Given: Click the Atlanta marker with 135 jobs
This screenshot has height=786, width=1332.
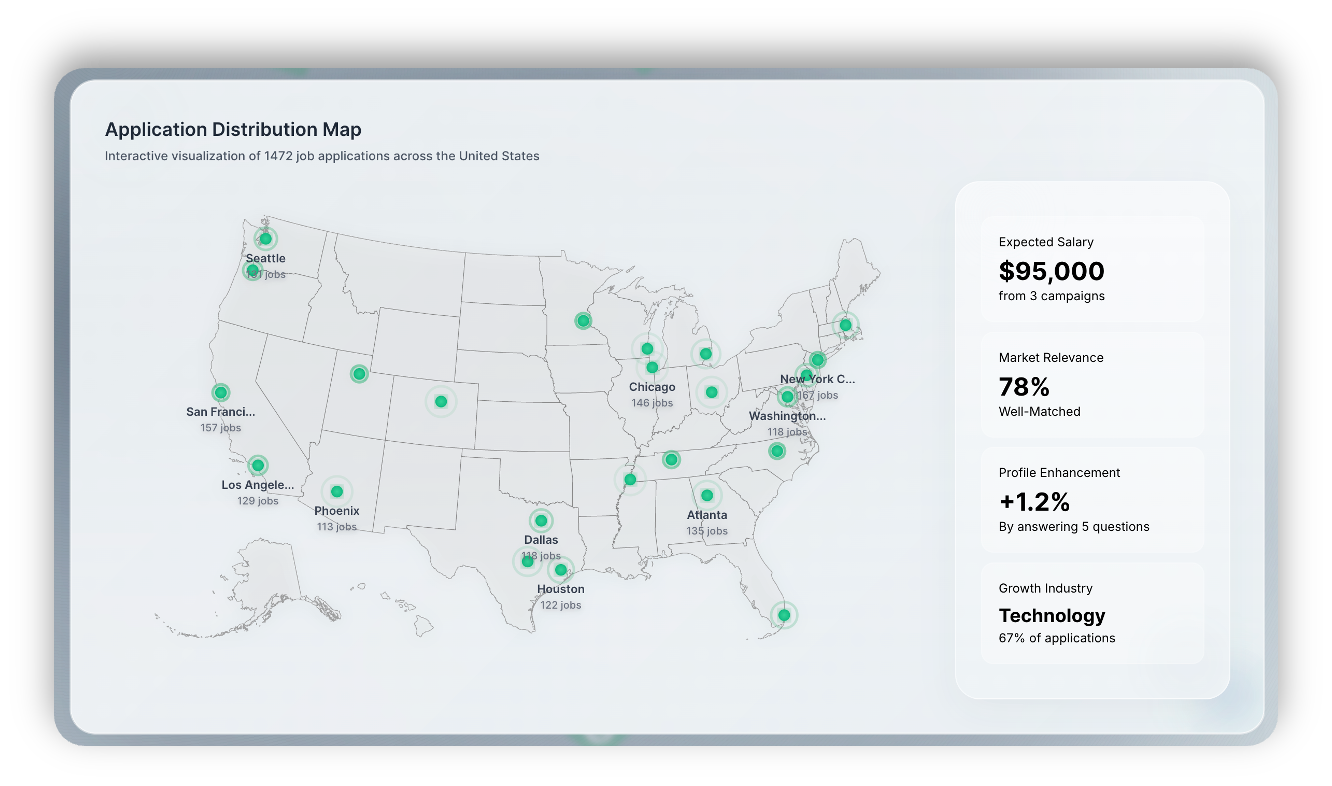Looking at the screenshot, I should (707, 494).
